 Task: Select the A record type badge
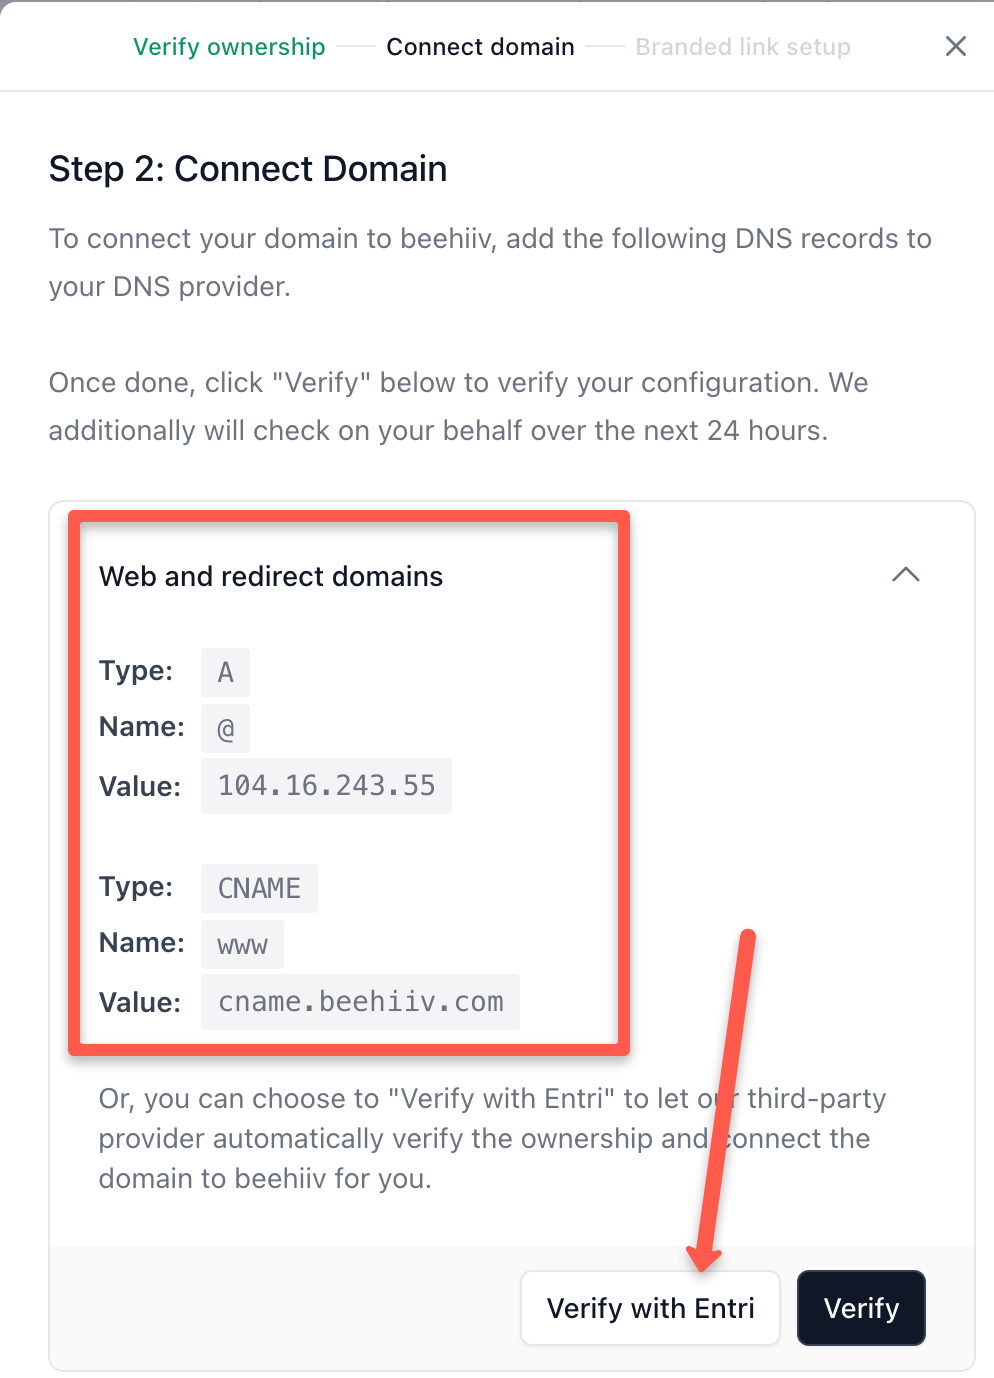[x=224, y=672]
